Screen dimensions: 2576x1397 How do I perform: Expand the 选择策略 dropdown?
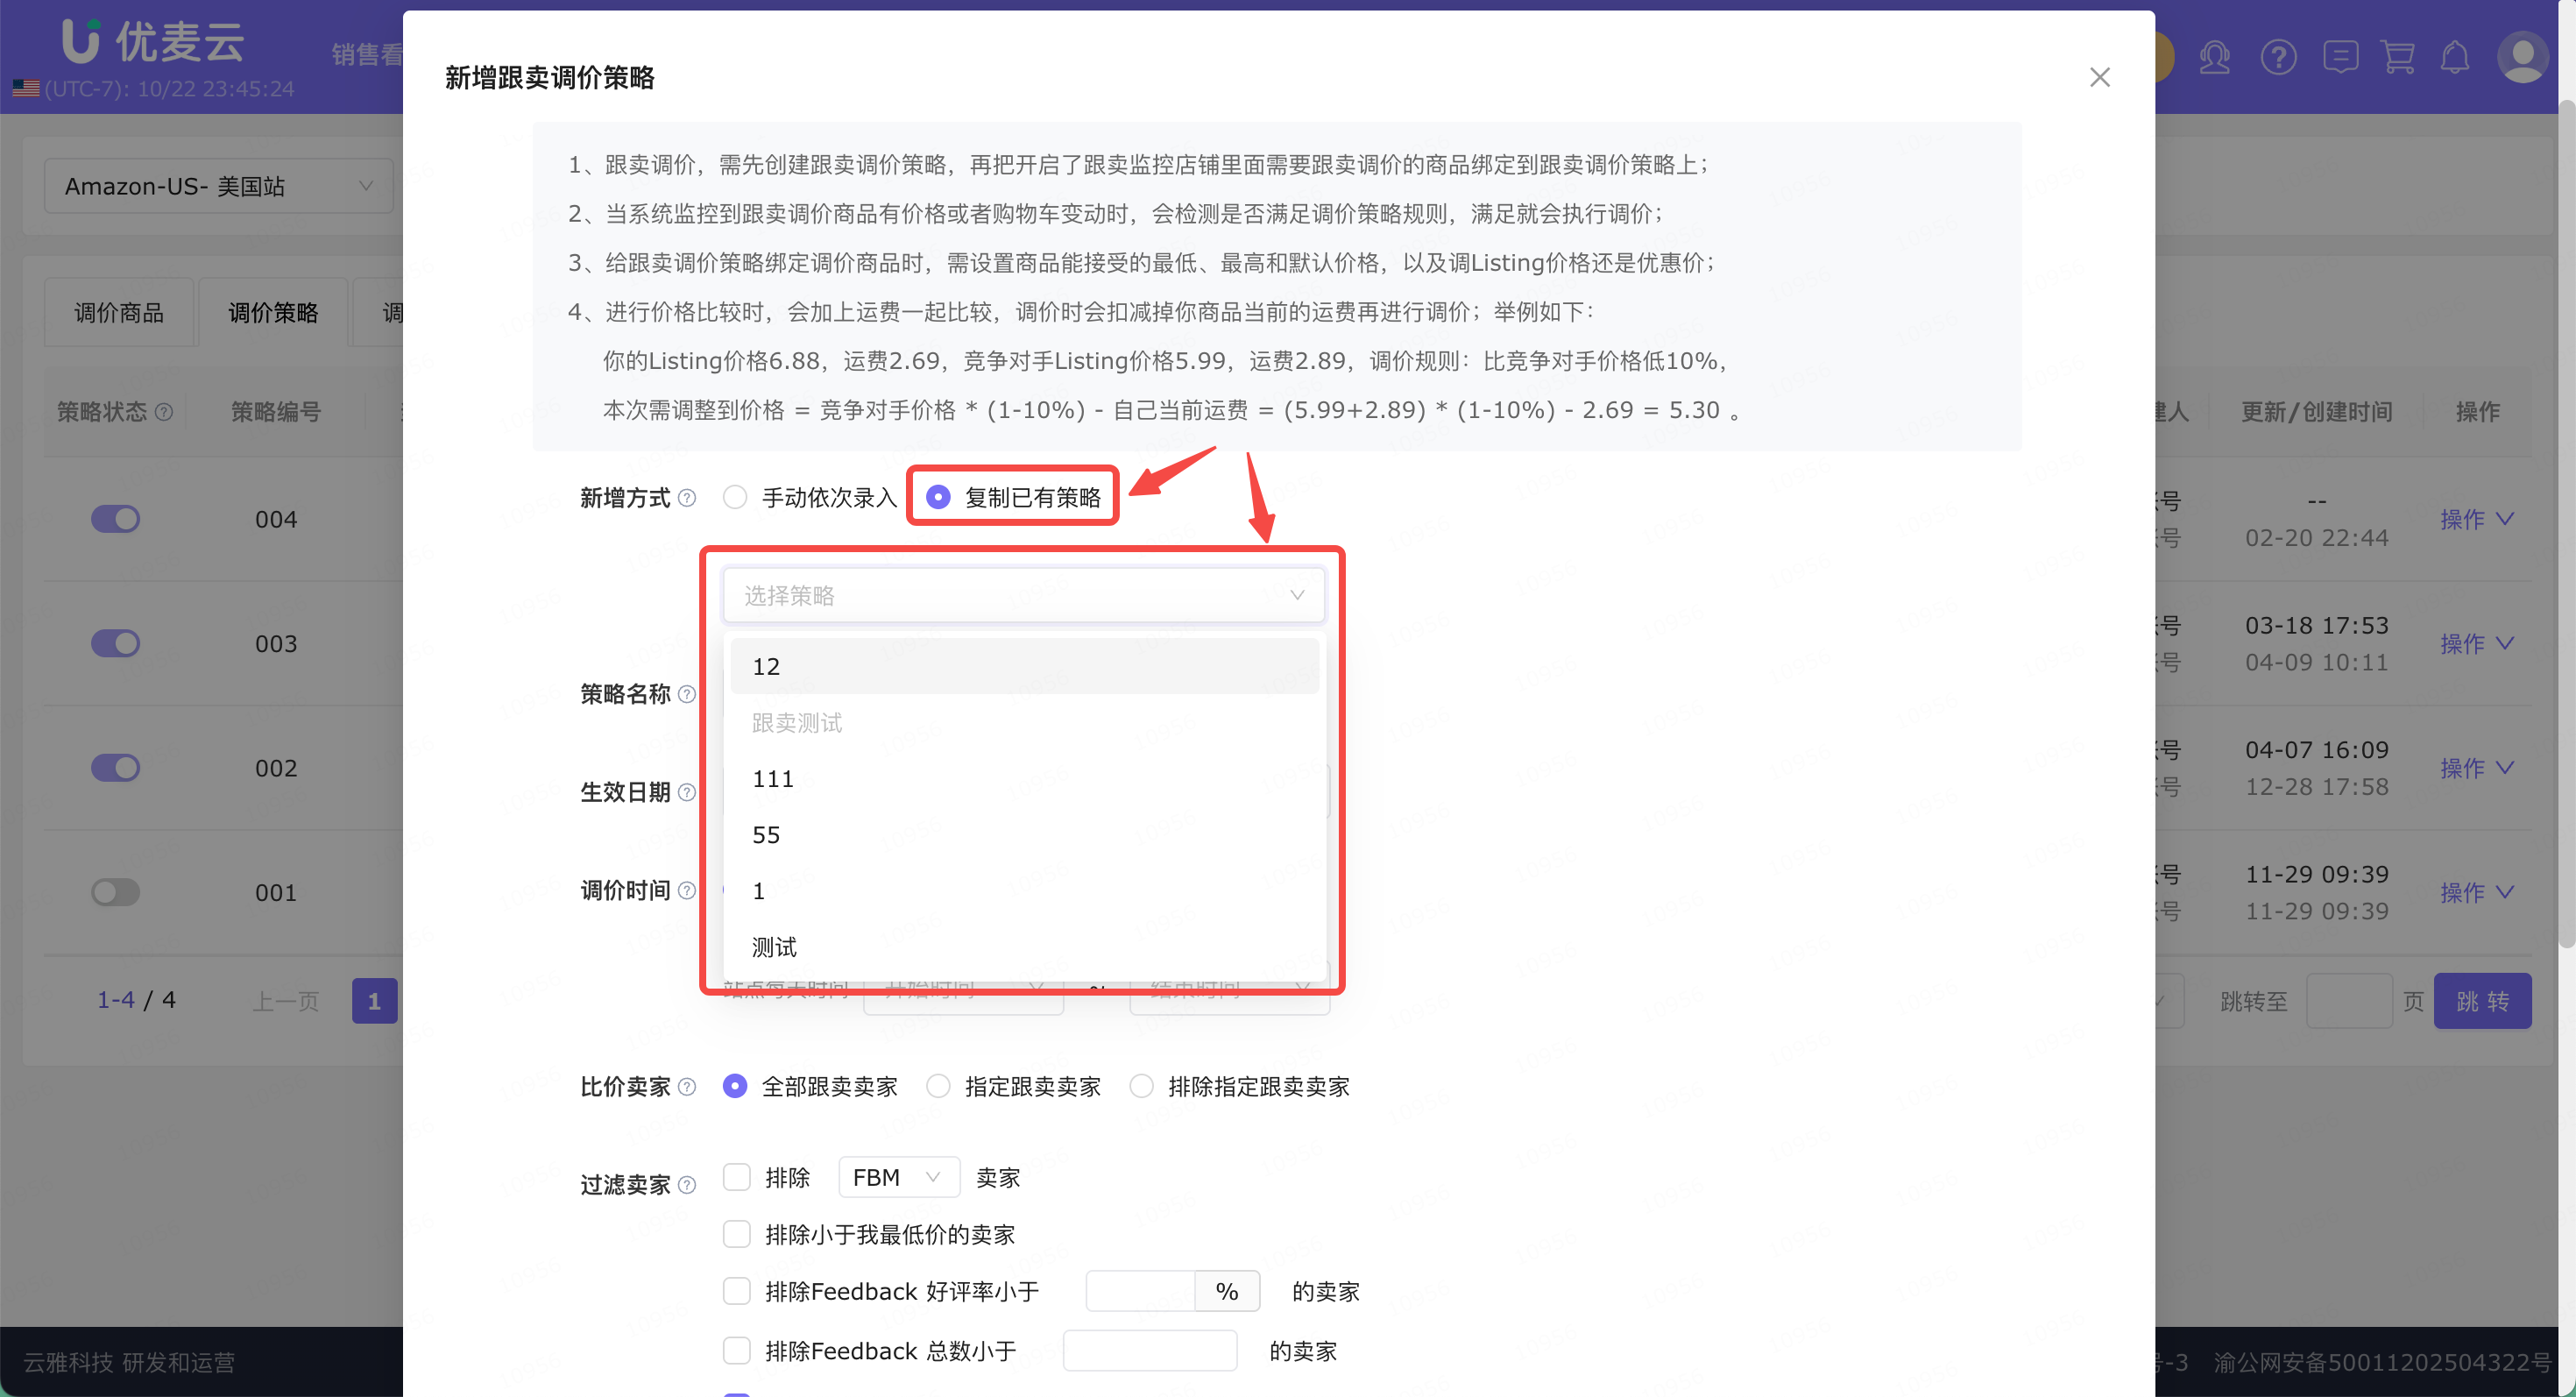point(1023,595)
